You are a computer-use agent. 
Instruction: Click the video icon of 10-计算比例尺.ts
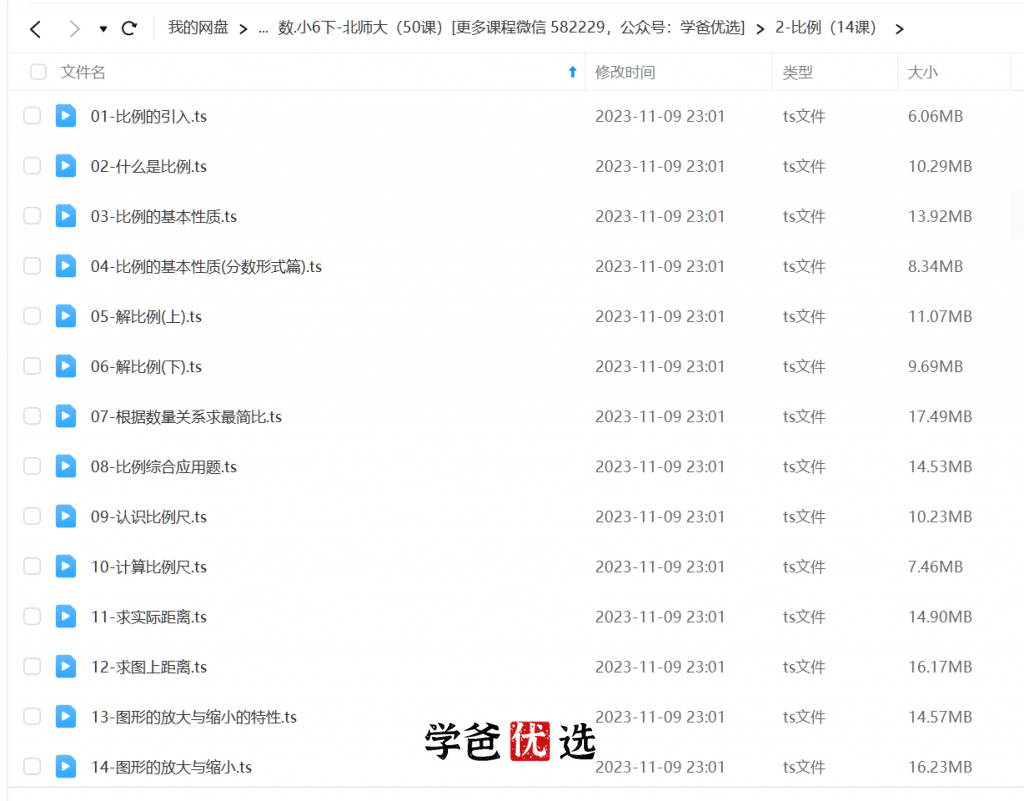(65, 567)
